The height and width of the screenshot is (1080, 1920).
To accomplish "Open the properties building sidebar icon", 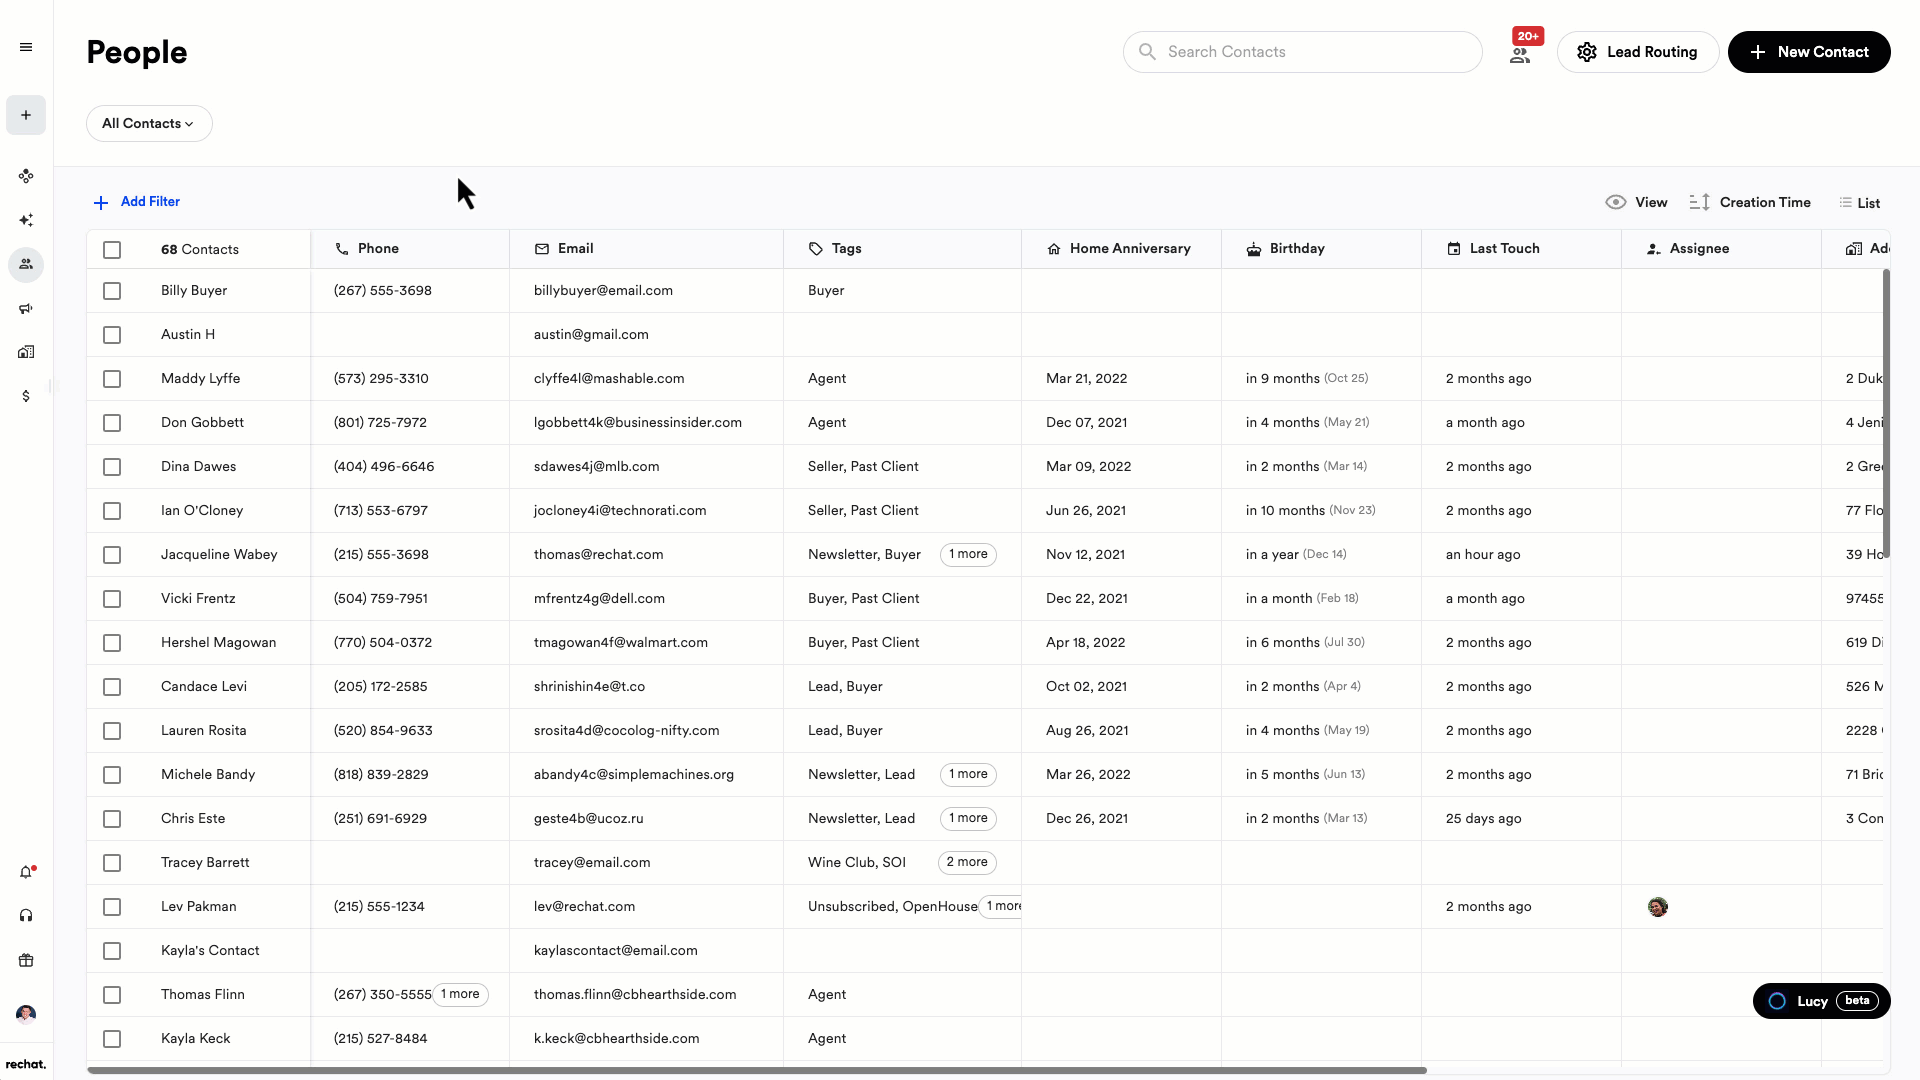I will (x=26, y=352).
